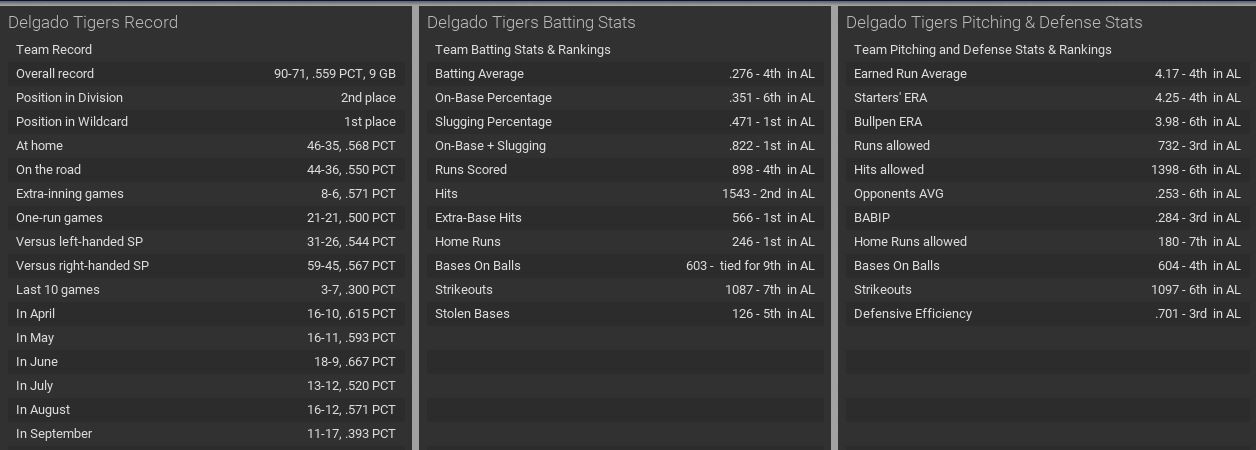Click the Slugging Percentage stat row

625,122
